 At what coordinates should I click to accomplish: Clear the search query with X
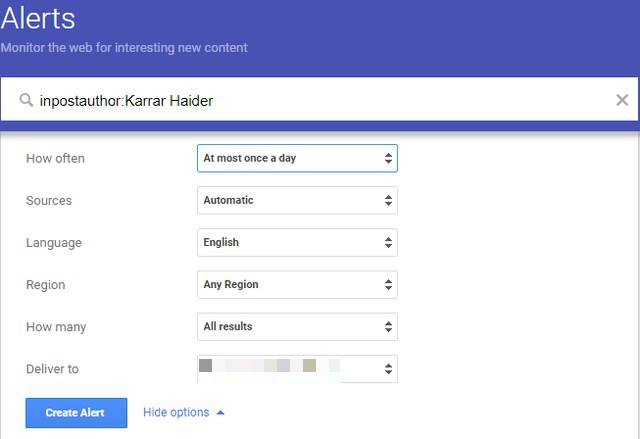coord(622,100)
